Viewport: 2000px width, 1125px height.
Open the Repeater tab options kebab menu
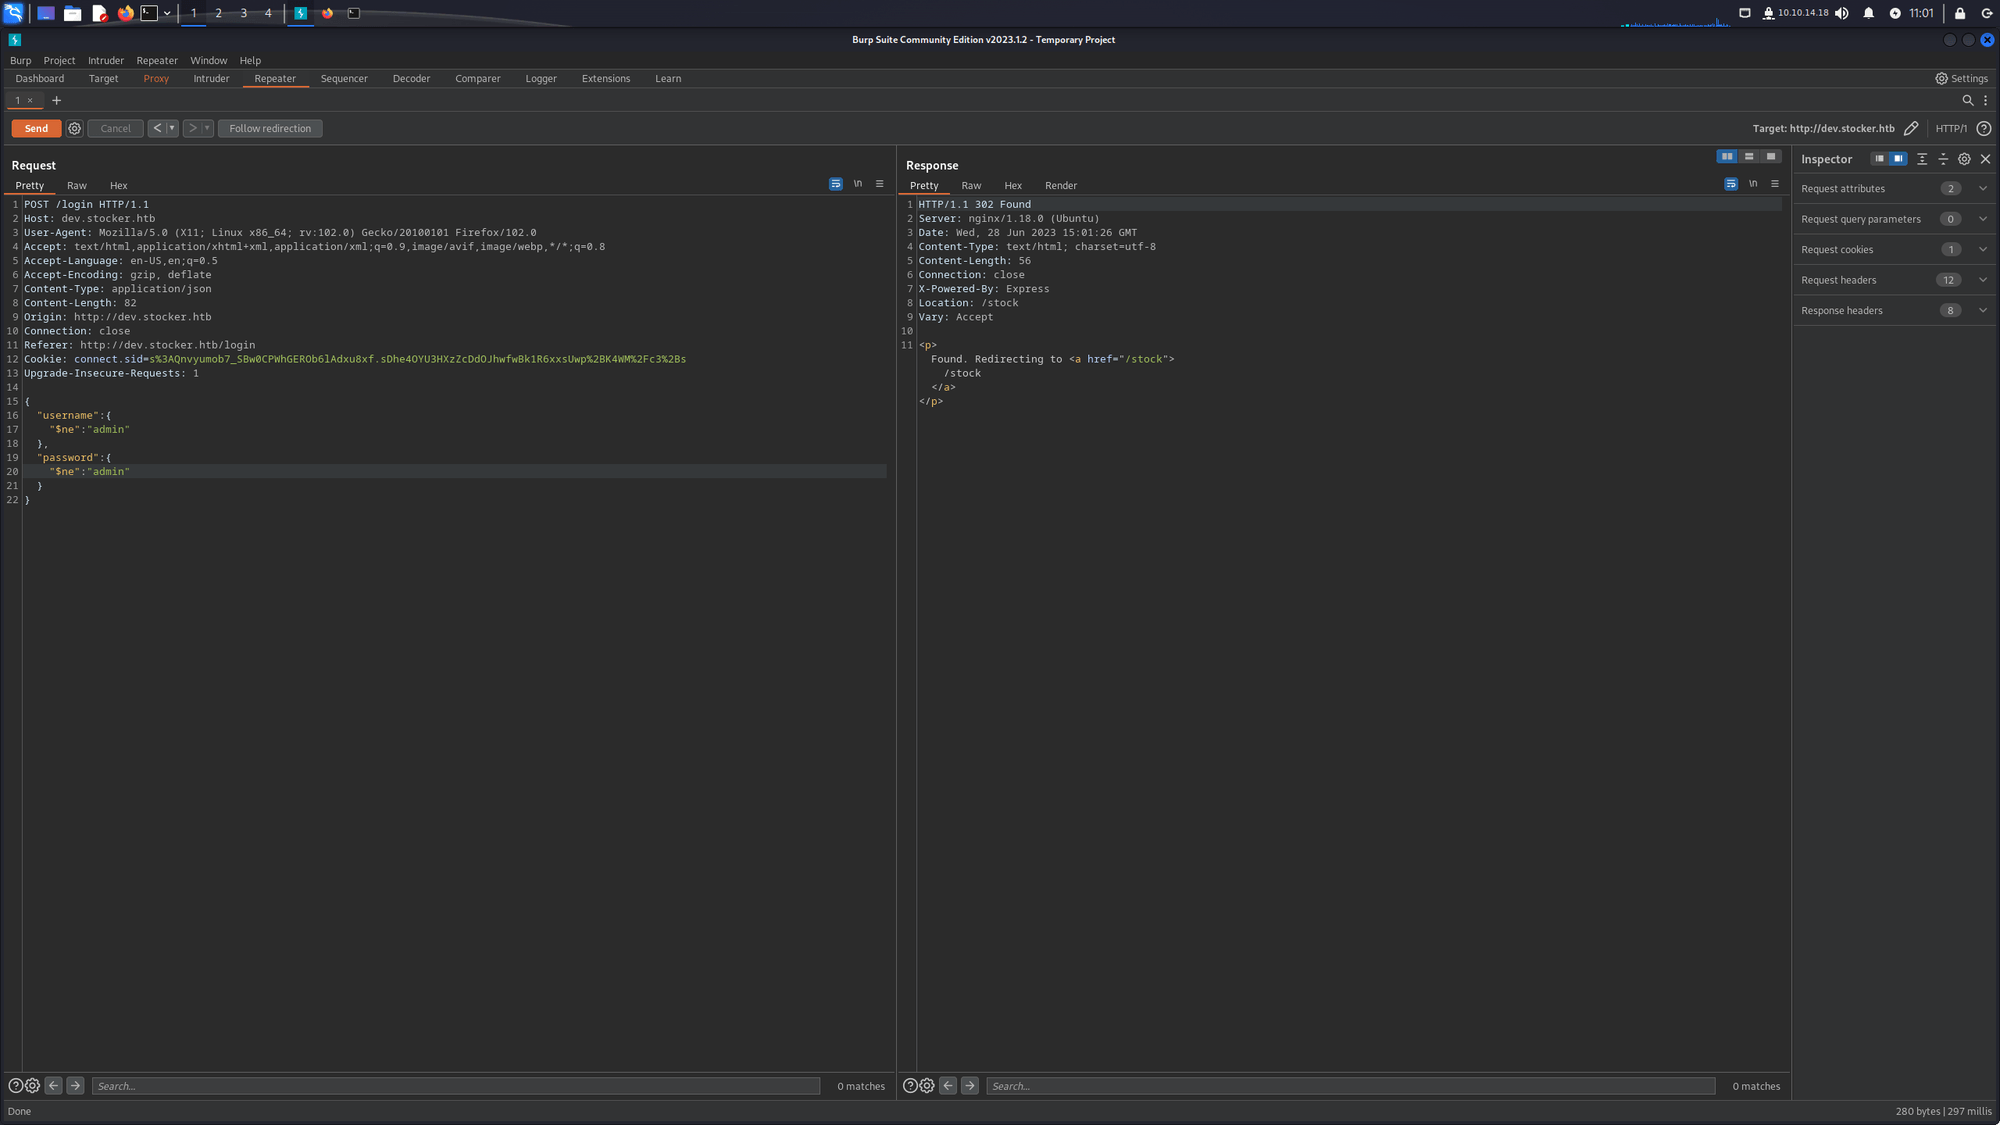tap(1985, 100)
